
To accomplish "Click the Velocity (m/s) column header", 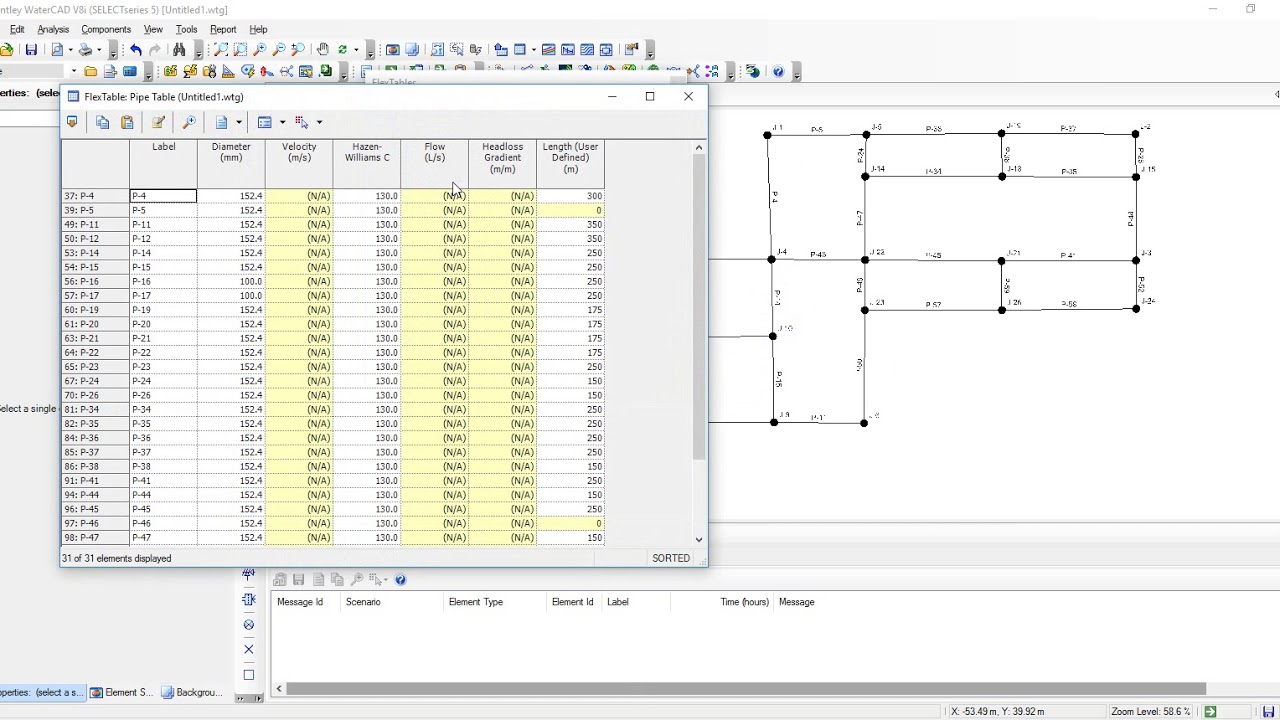I will 299,163.
